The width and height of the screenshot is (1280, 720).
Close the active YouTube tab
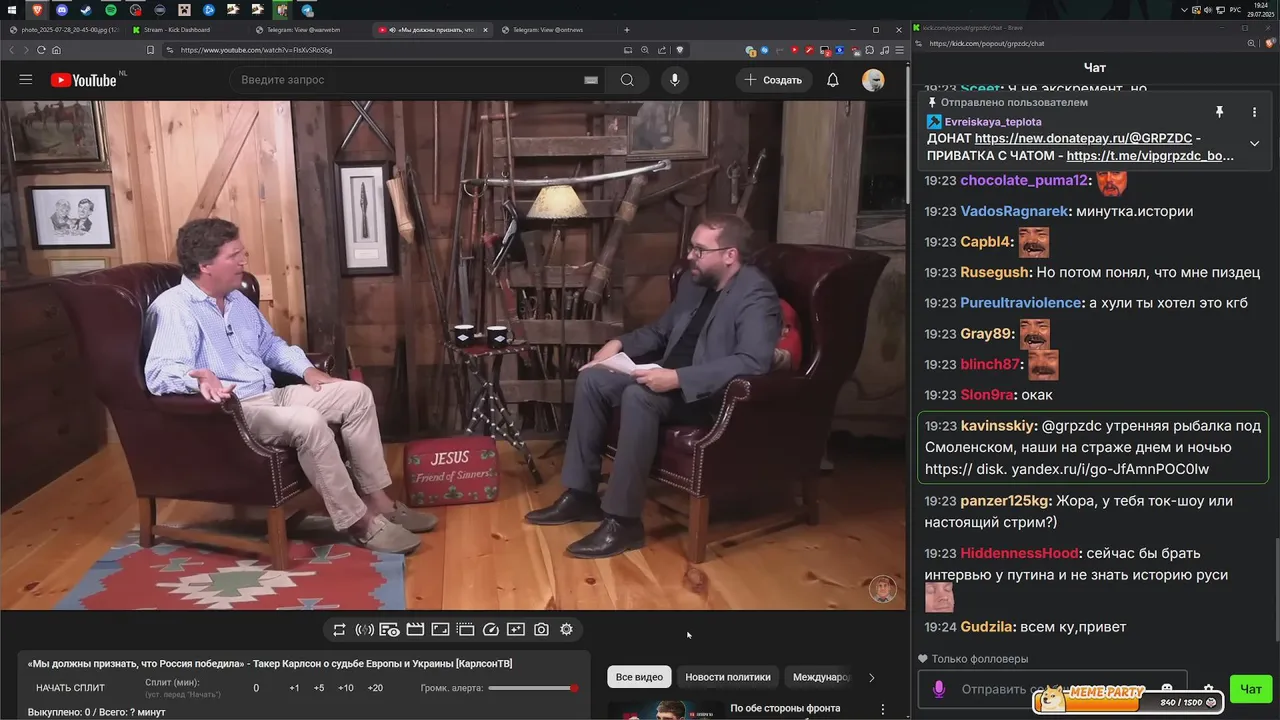click(486, 30)
